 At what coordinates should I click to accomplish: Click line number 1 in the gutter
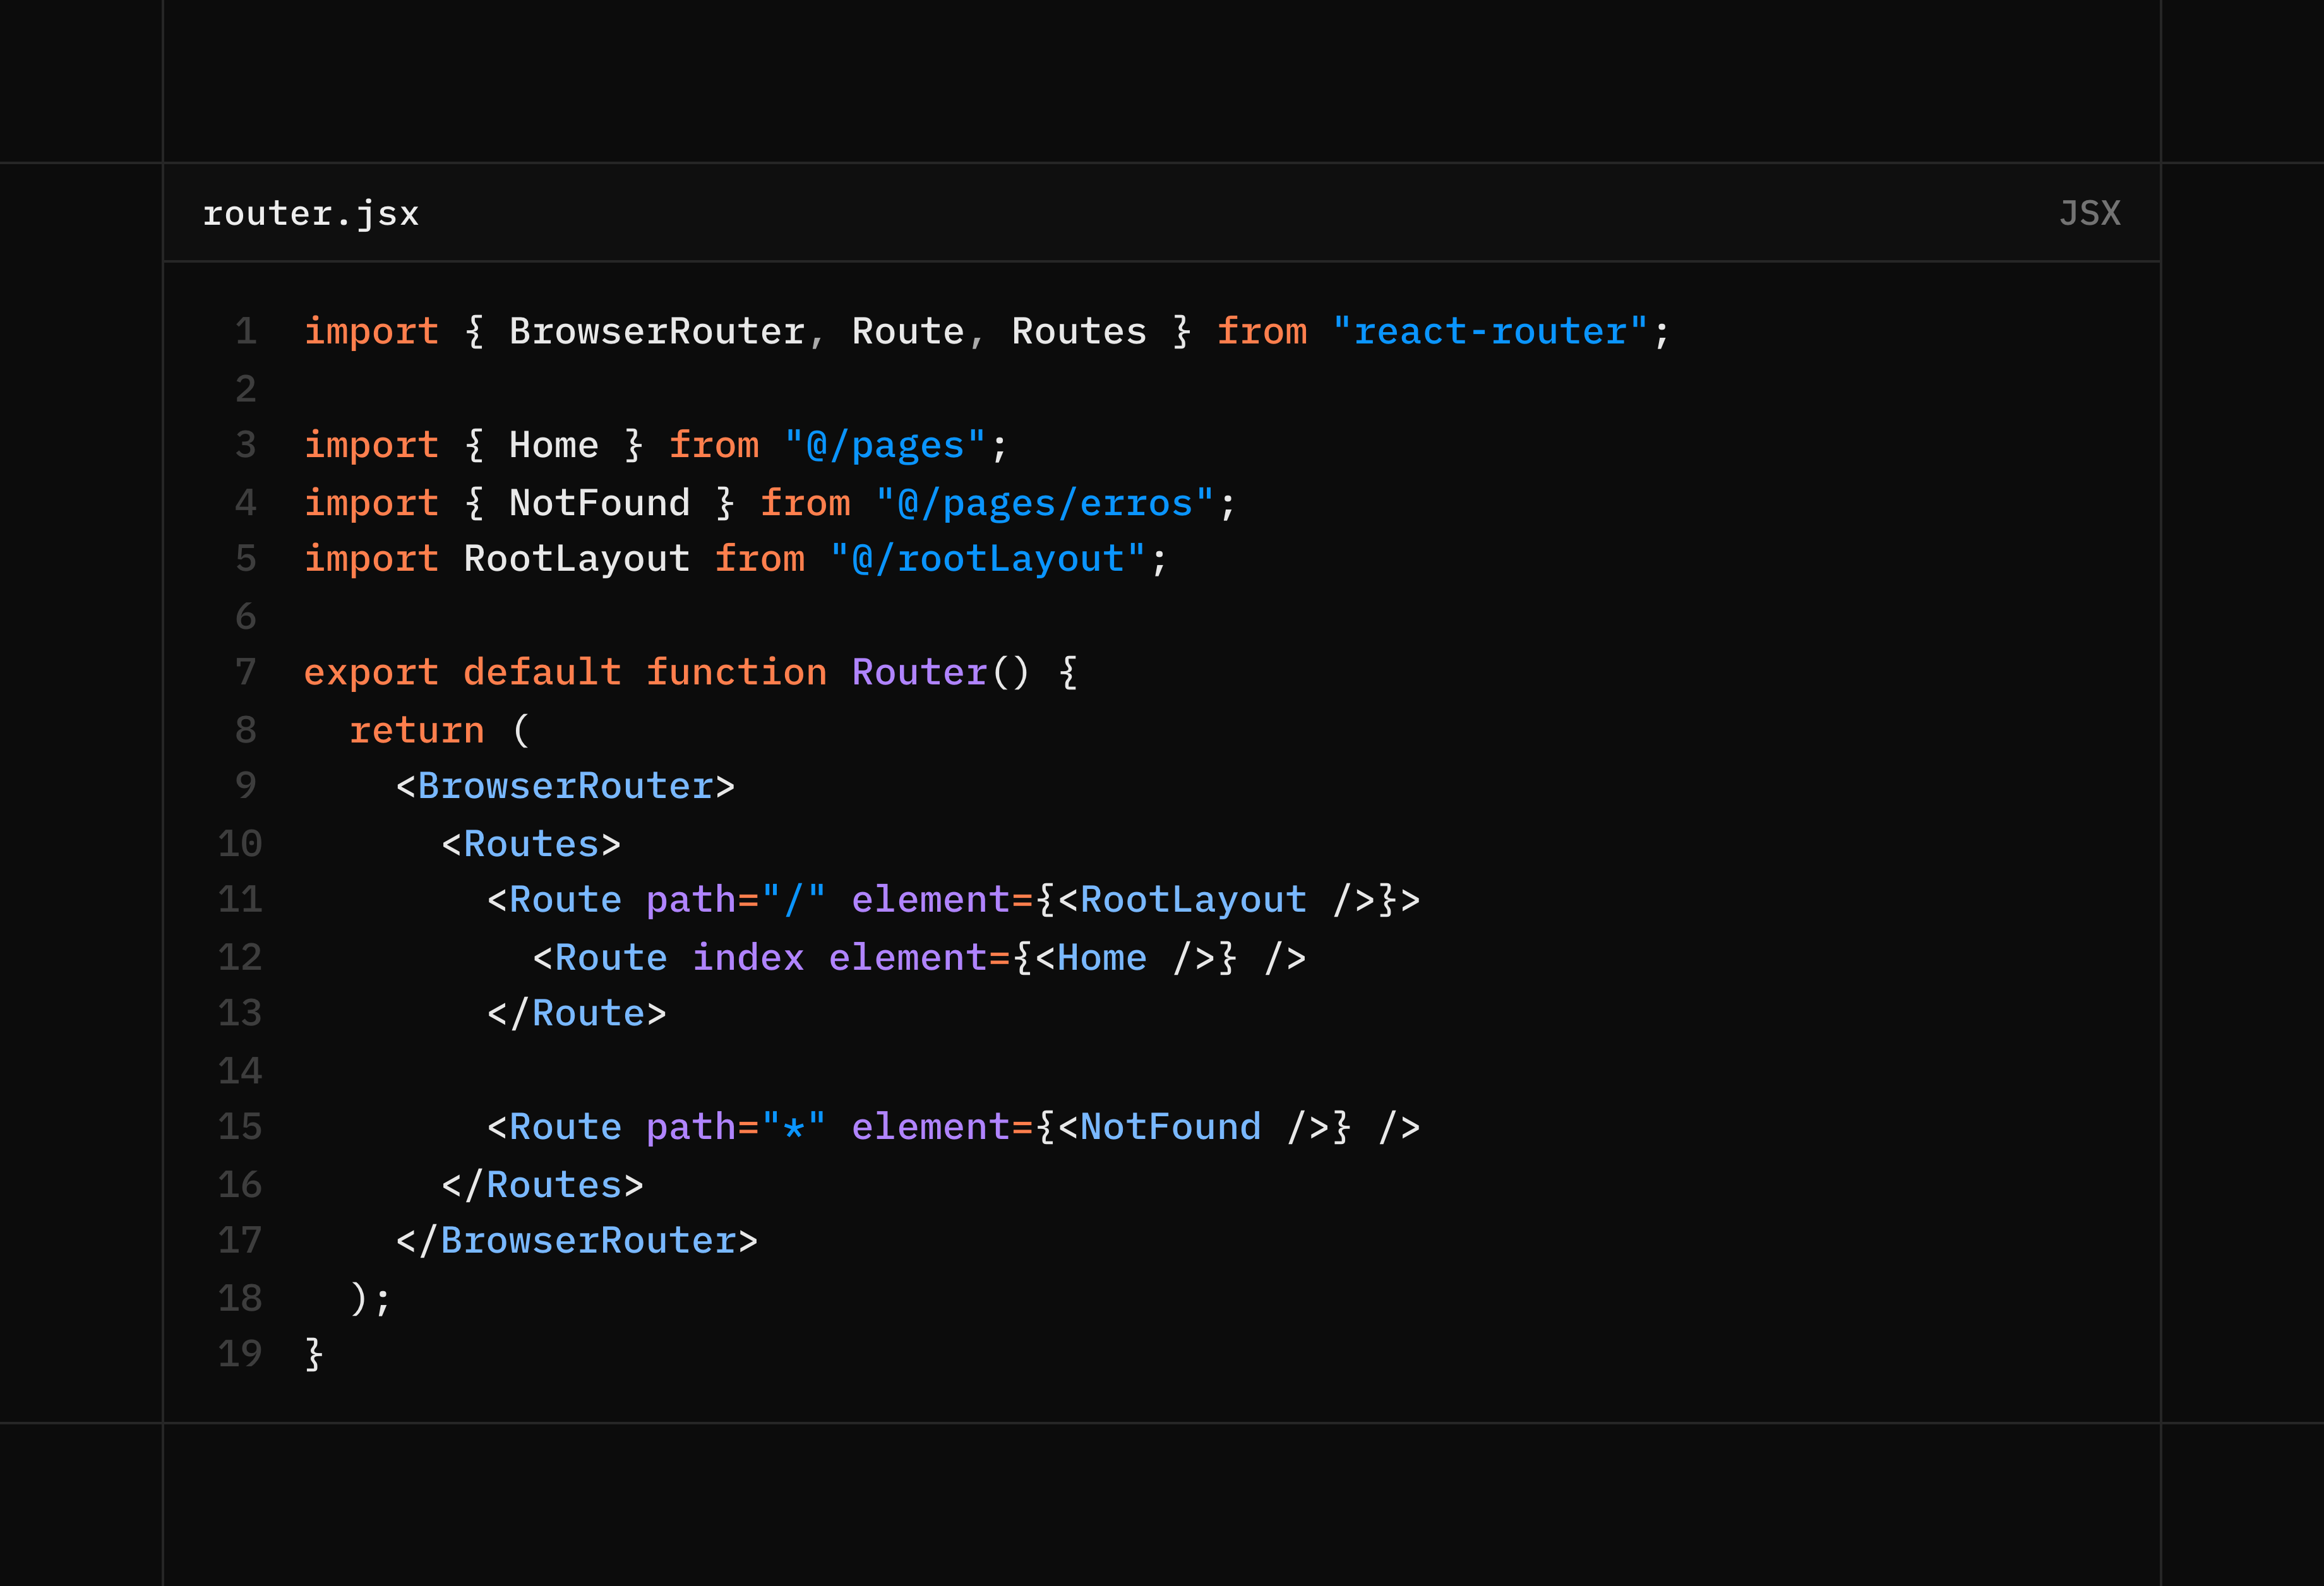[245, 331]
